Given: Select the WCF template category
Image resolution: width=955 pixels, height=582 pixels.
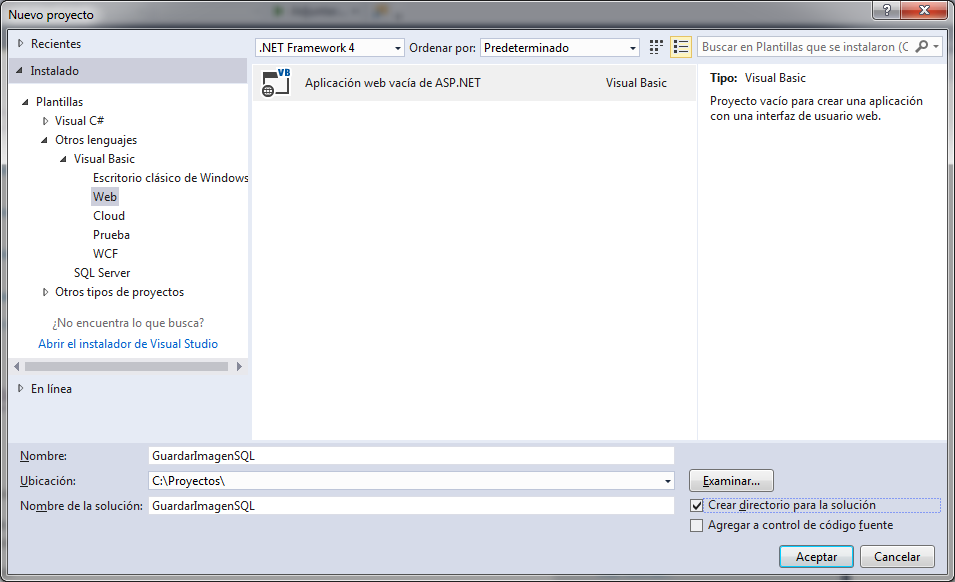Looking at the screenshot, I should click(x=106, y=254).
